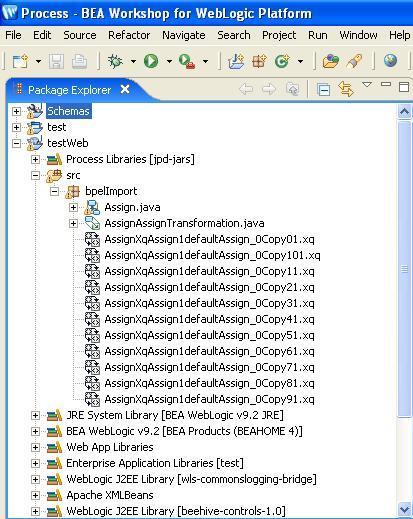This screenshot has height=519, width=413.
Task: Maximize the Package Explorer view
Action: coord(404,87)
